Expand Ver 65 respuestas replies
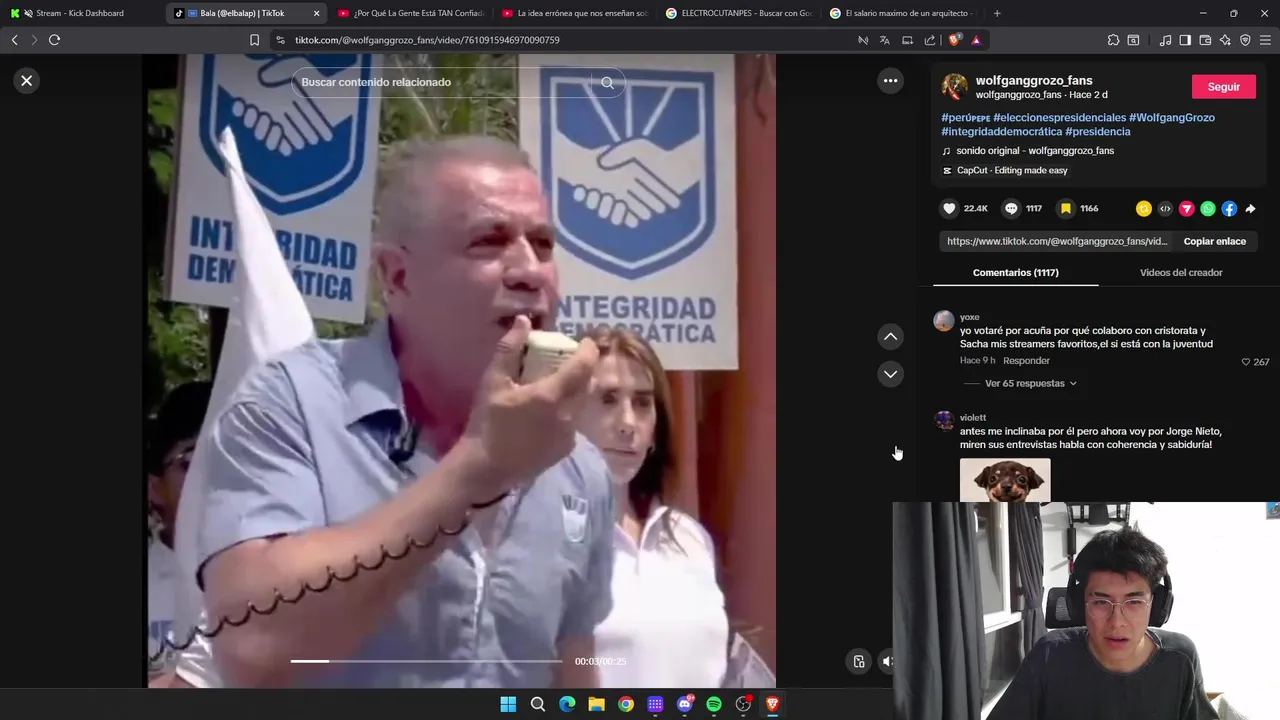Viewport: 1280px width, 720px height. (x=1030, y=383)
